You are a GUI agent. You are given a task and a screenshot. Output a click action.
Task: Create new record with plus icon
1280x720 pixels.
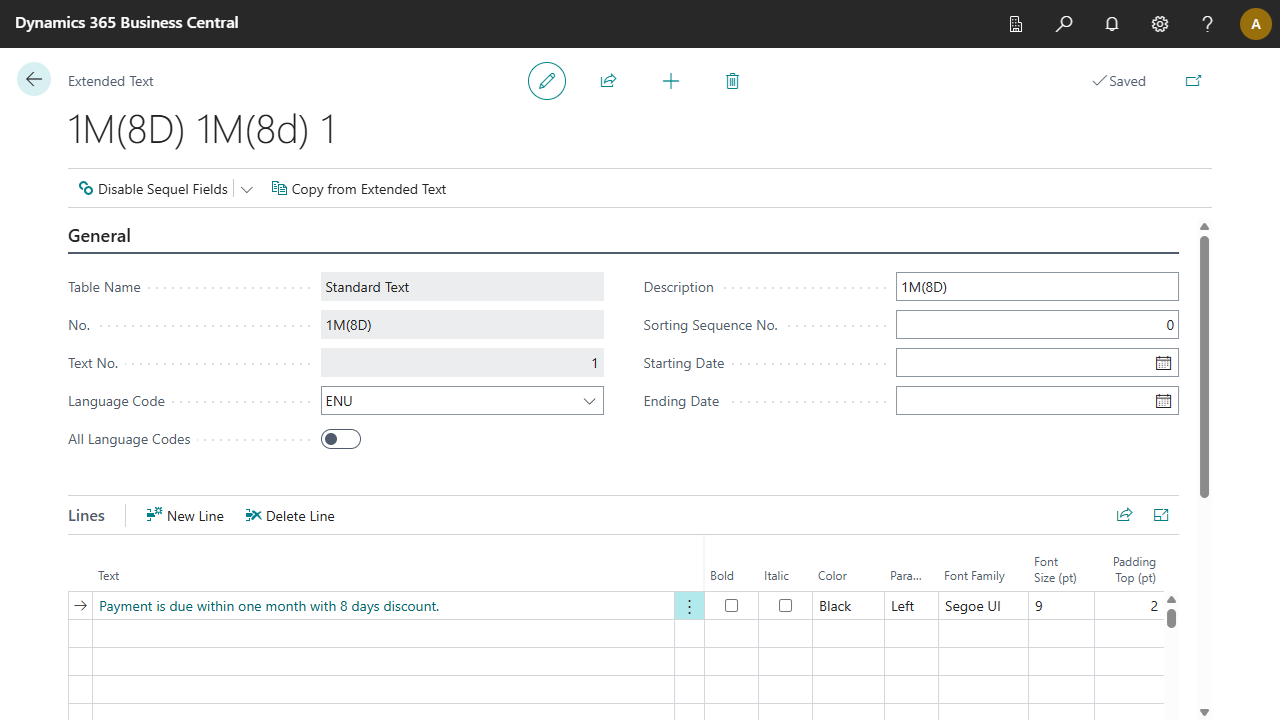click(671, 81)
